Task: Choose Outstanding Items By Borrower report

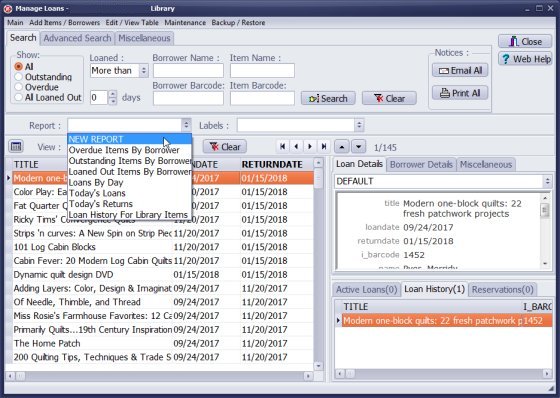Action: tap(130, 161)
